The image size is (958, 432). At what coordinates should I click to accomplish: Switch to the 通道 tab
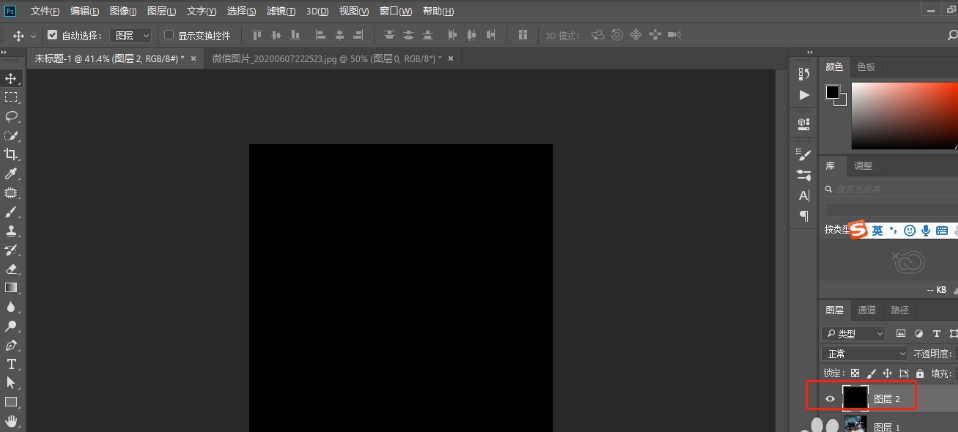pyautogui.click(x=867, y=310)
